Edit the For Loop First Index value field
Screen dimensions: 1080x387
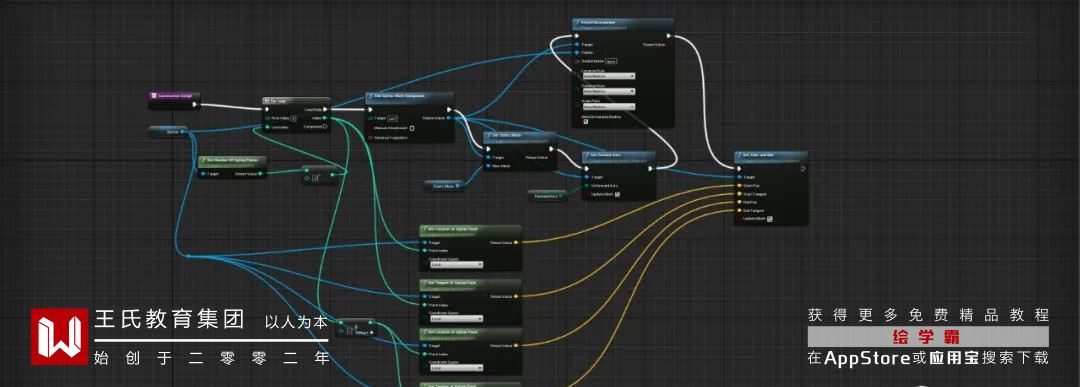coord(293,118)
